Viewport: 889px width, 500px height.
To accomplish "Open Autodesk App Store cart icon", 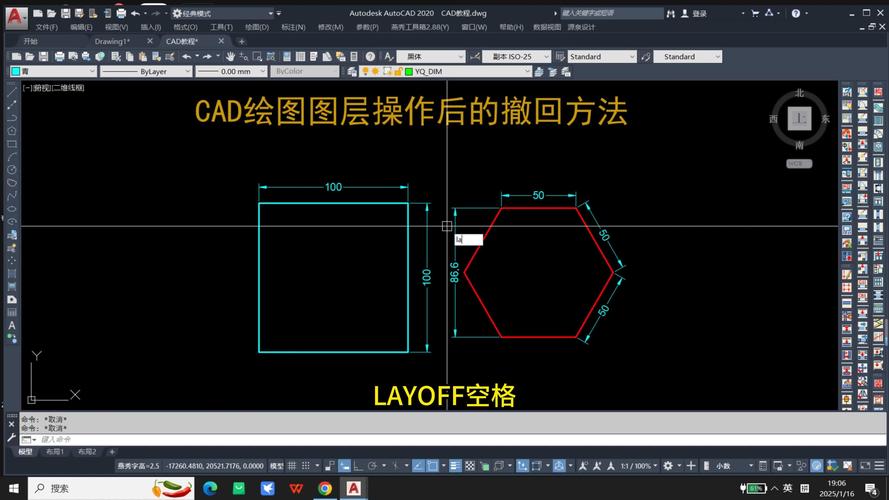I will [x=755, y=13].
